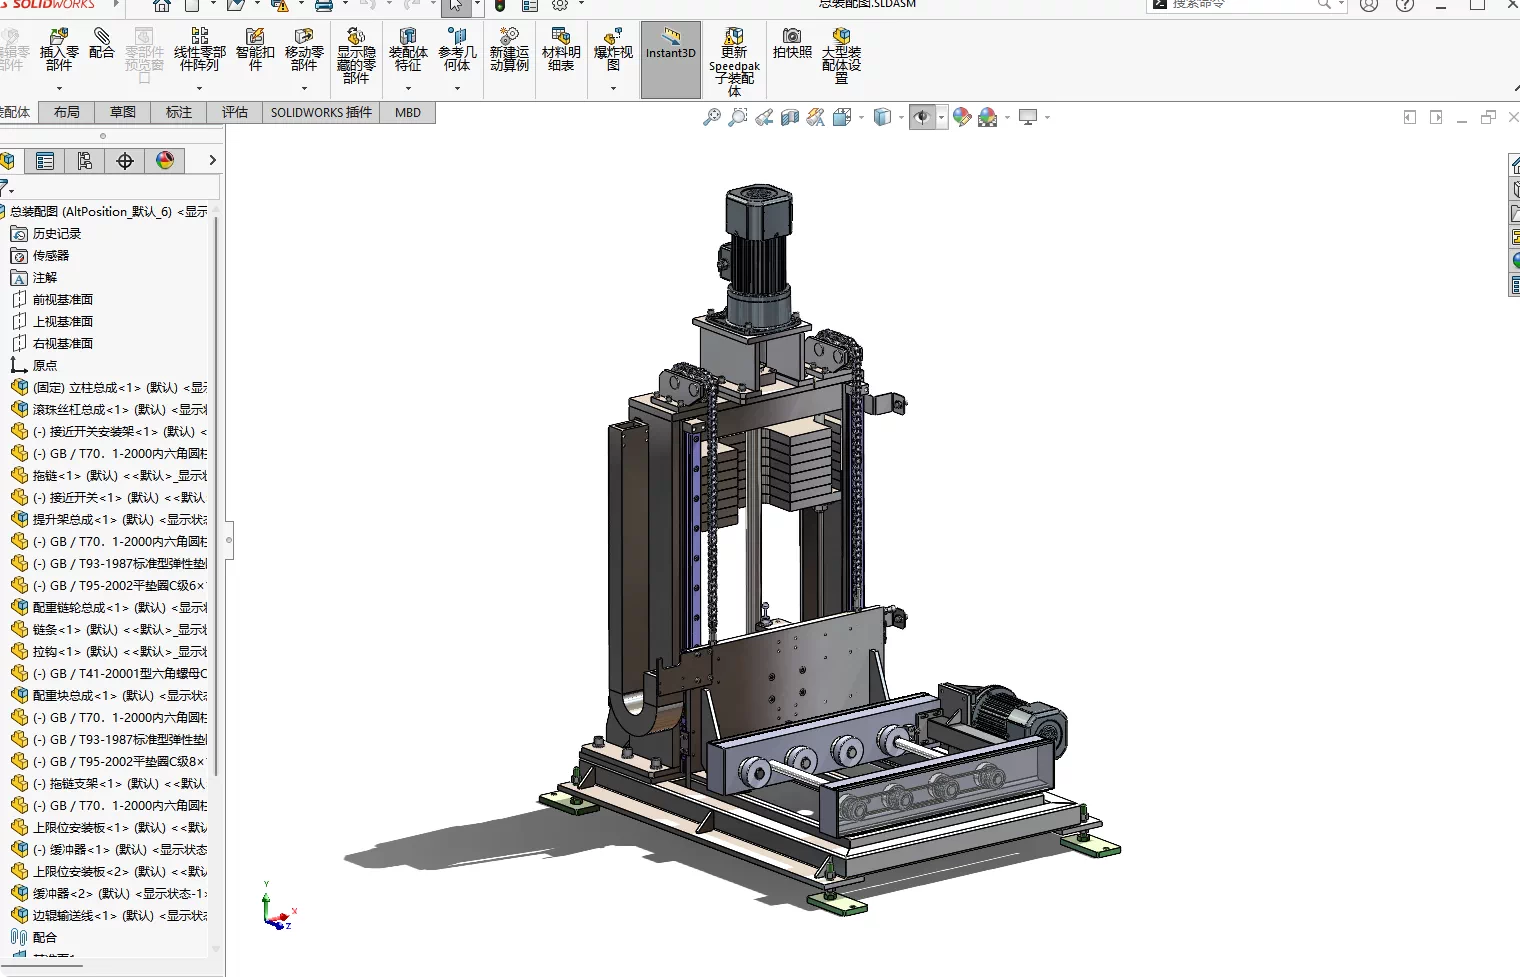Image resolution: width=1520 pixels, height=977 pixels.
Task: Click the Insert Components (插入零部件) tool
Action: [59, 50]
